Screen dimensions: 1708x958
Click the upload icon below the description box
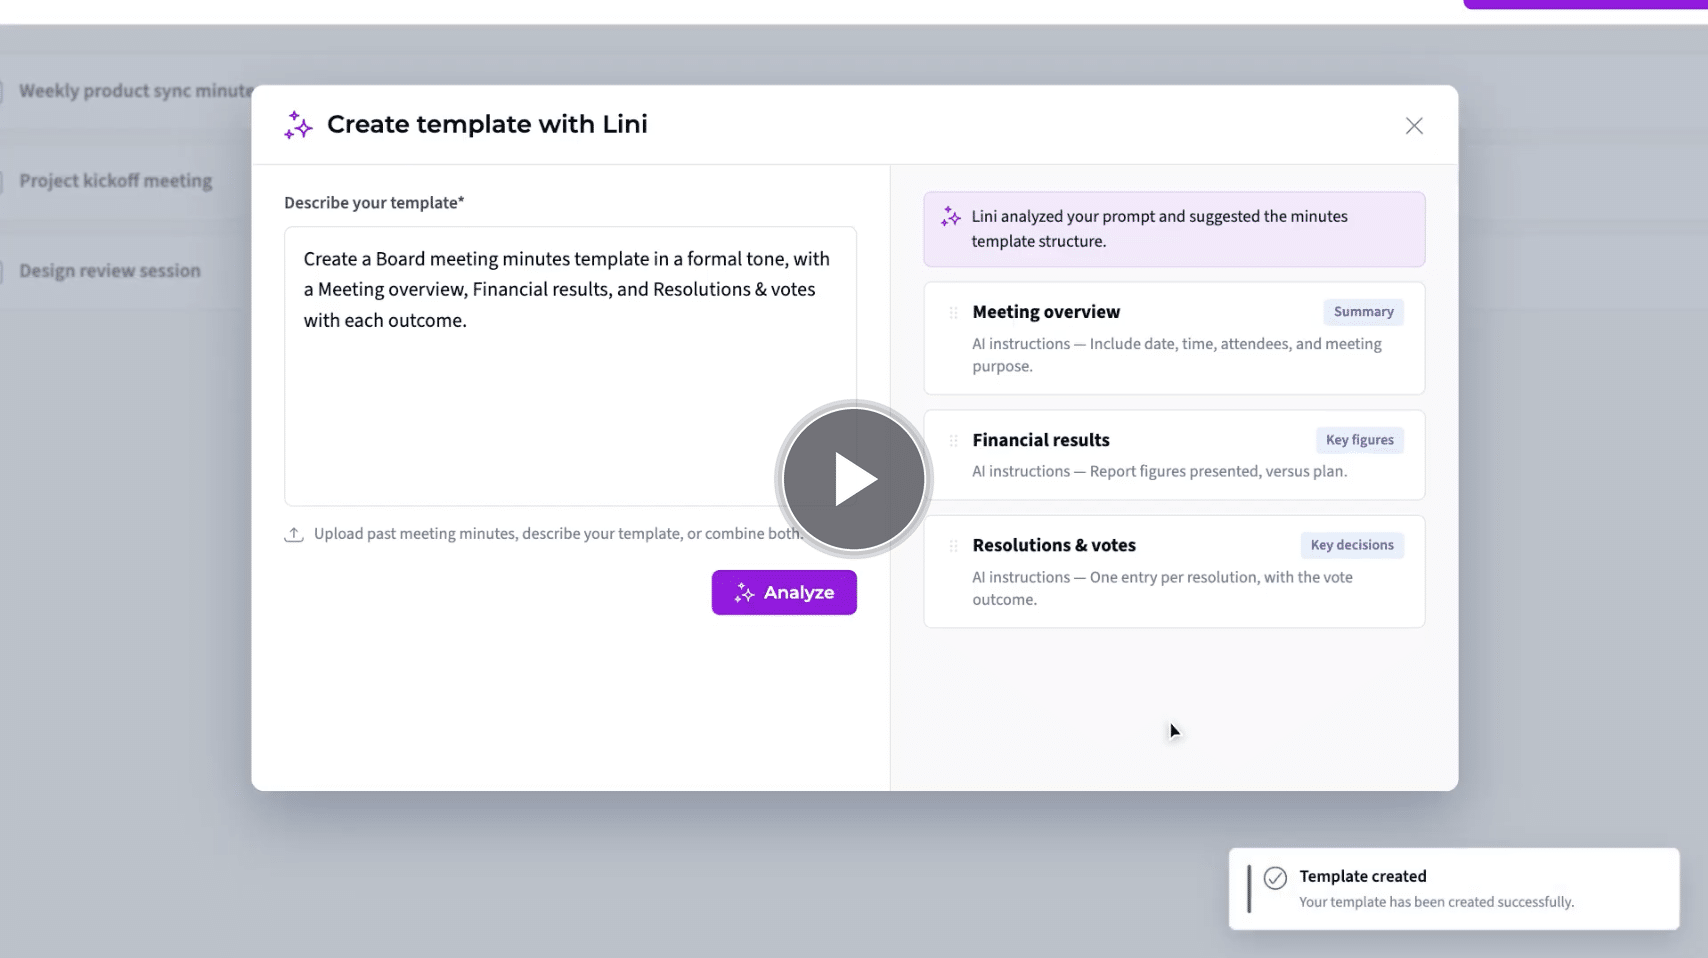294,534
